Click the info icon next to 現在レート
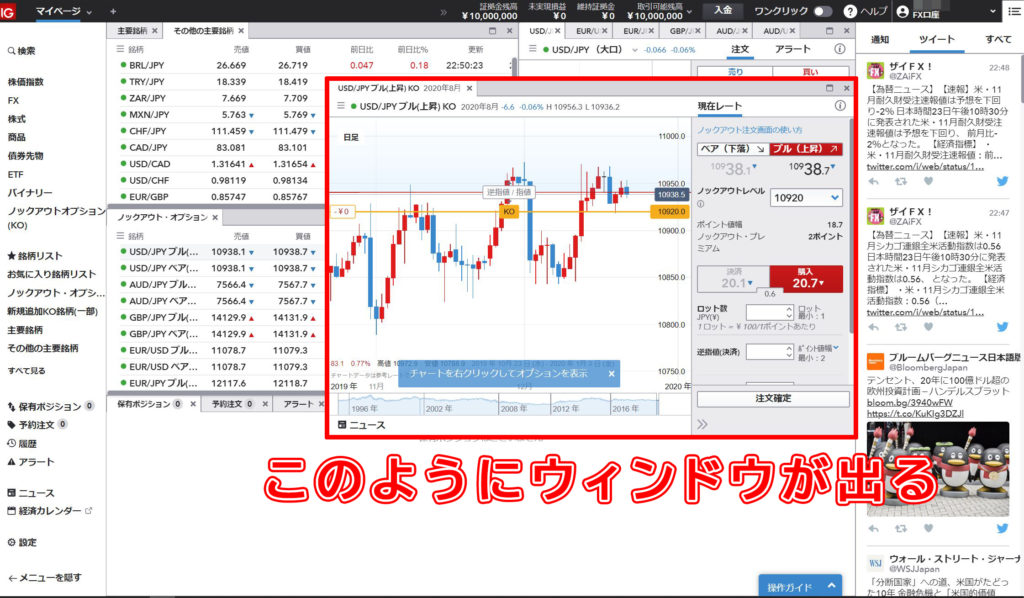Screen dimensions: 1024x598 [840, 106]
